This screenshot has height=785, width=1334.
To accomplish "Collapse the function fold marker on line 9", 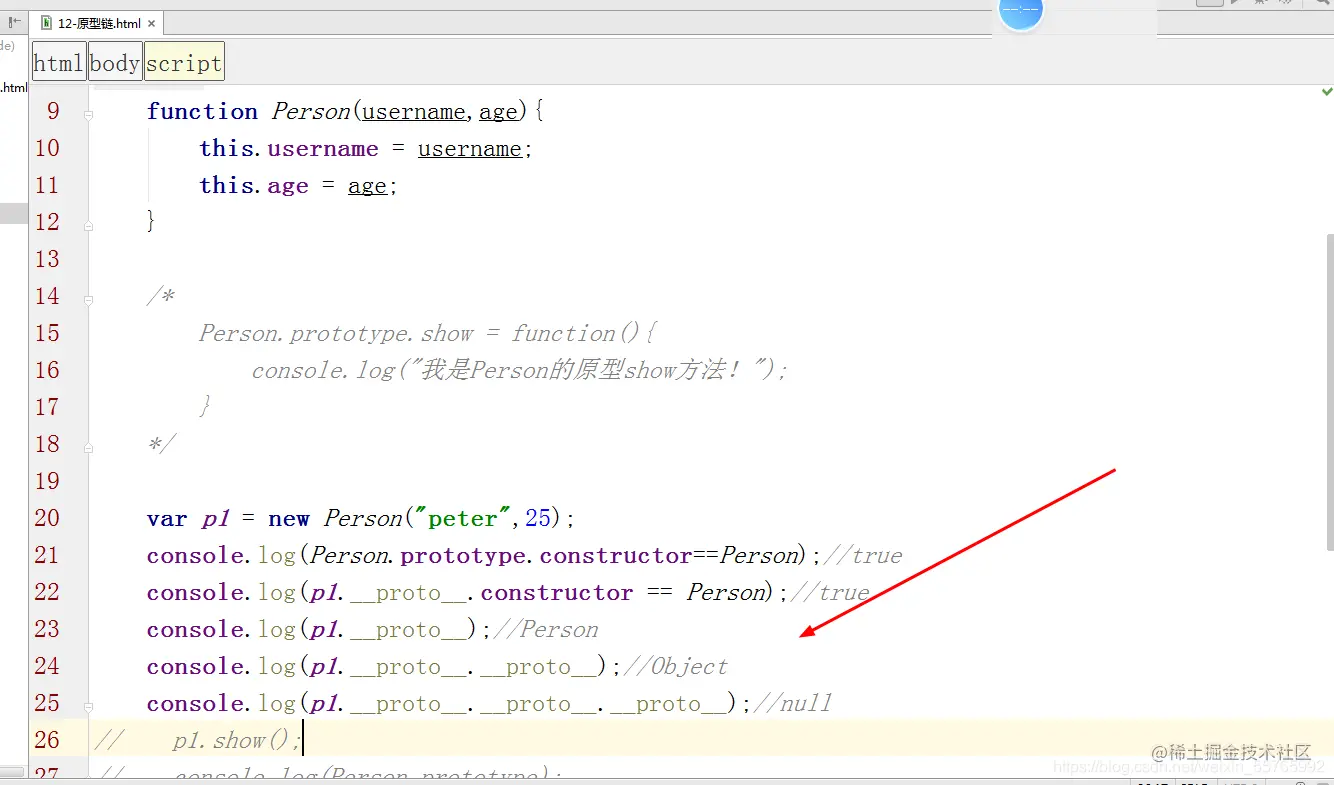I will [89, 114].
